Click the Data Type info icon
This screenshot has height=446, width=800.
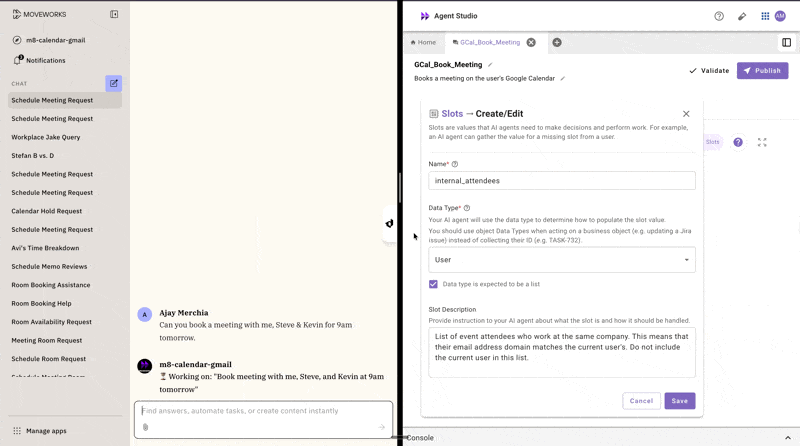(x=467, y=208)
